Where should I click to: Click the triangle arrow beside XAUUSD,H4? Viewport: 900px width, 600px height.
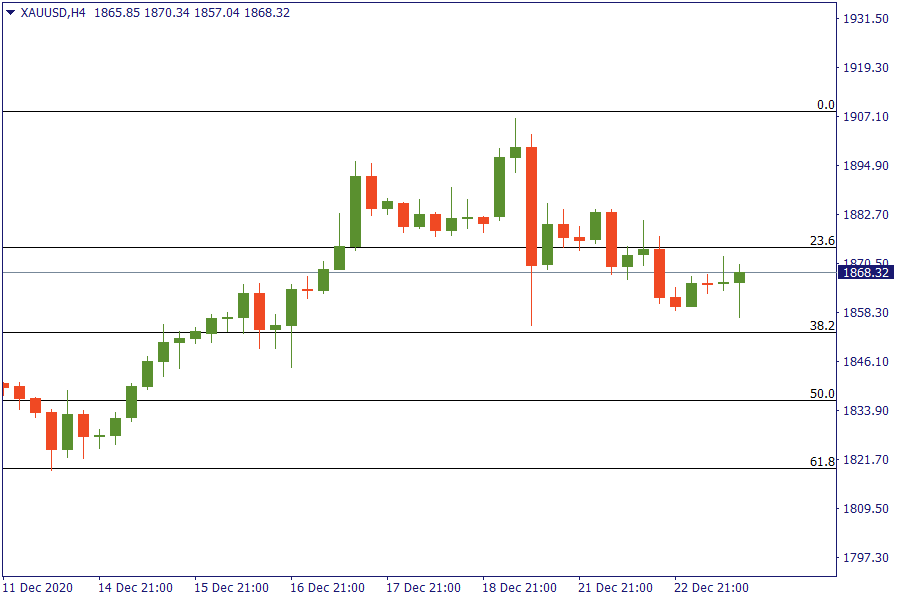click(10, 13)
